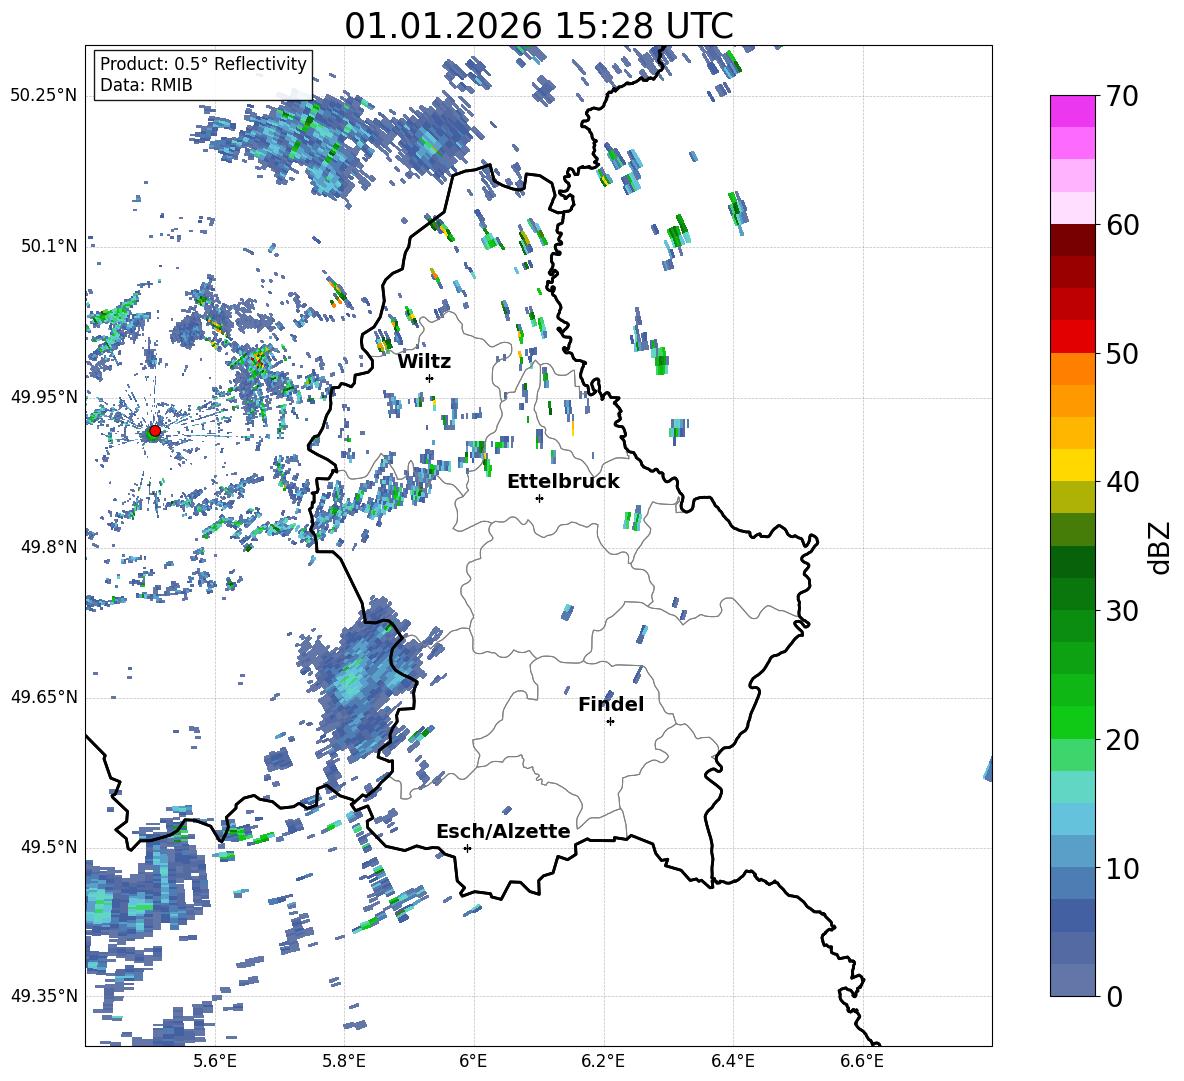The width and height of the screenshot is (1184, 1081).
Task: Click the 50 dBZ colorbar tick label
Action: pyautogui.click(x=1122, y=354)
